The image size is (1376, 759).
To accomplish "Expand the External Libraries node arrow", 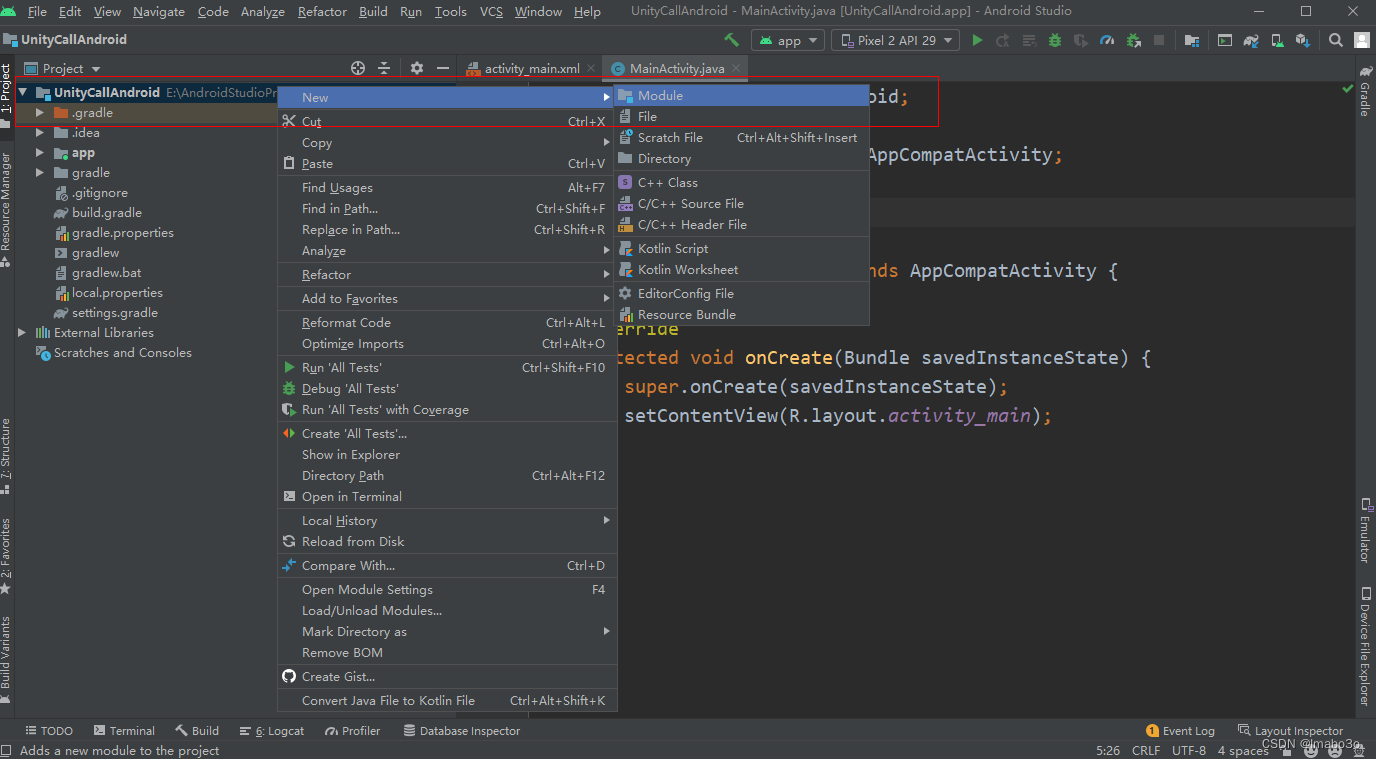I will point(22,332).
